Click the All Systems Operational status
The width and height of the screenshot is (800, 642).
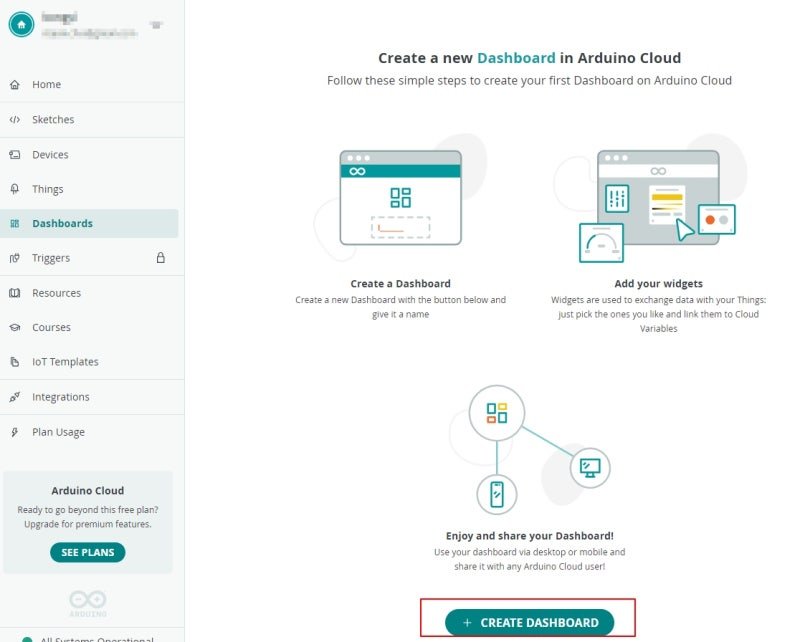point(88,638)
